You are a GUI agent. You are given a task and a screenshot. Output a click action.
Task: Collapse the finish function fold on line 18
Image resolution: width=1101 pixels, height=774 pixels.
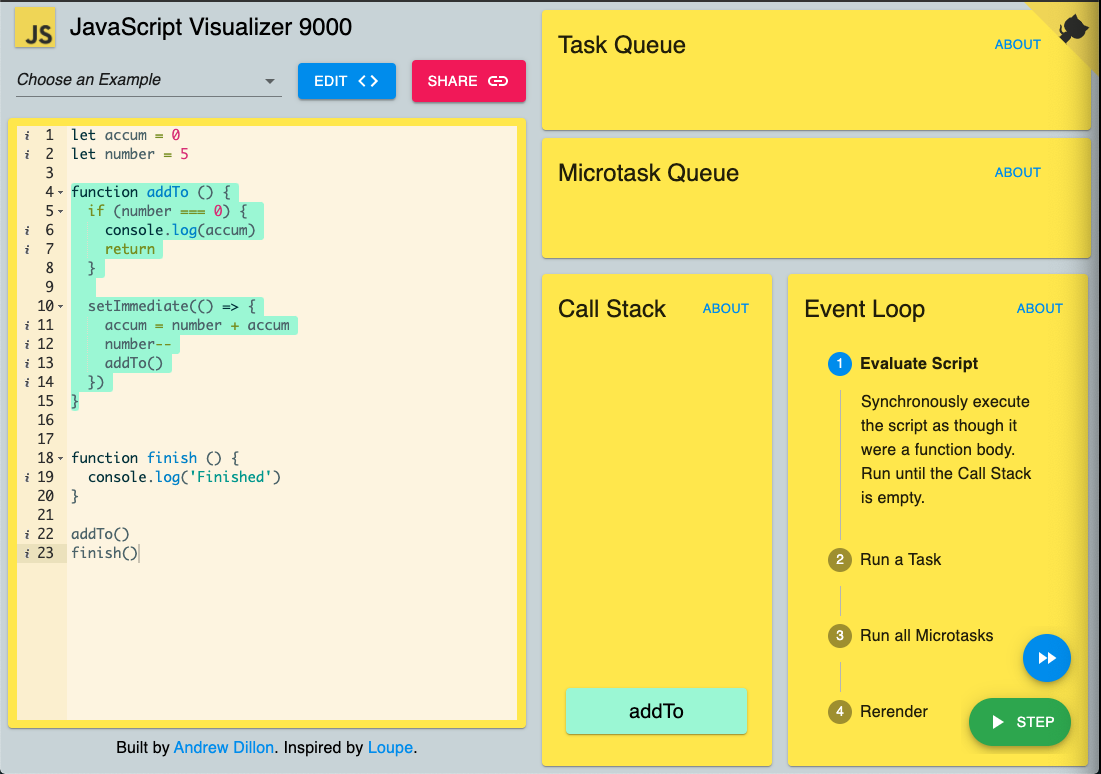(x=61, y=458)
